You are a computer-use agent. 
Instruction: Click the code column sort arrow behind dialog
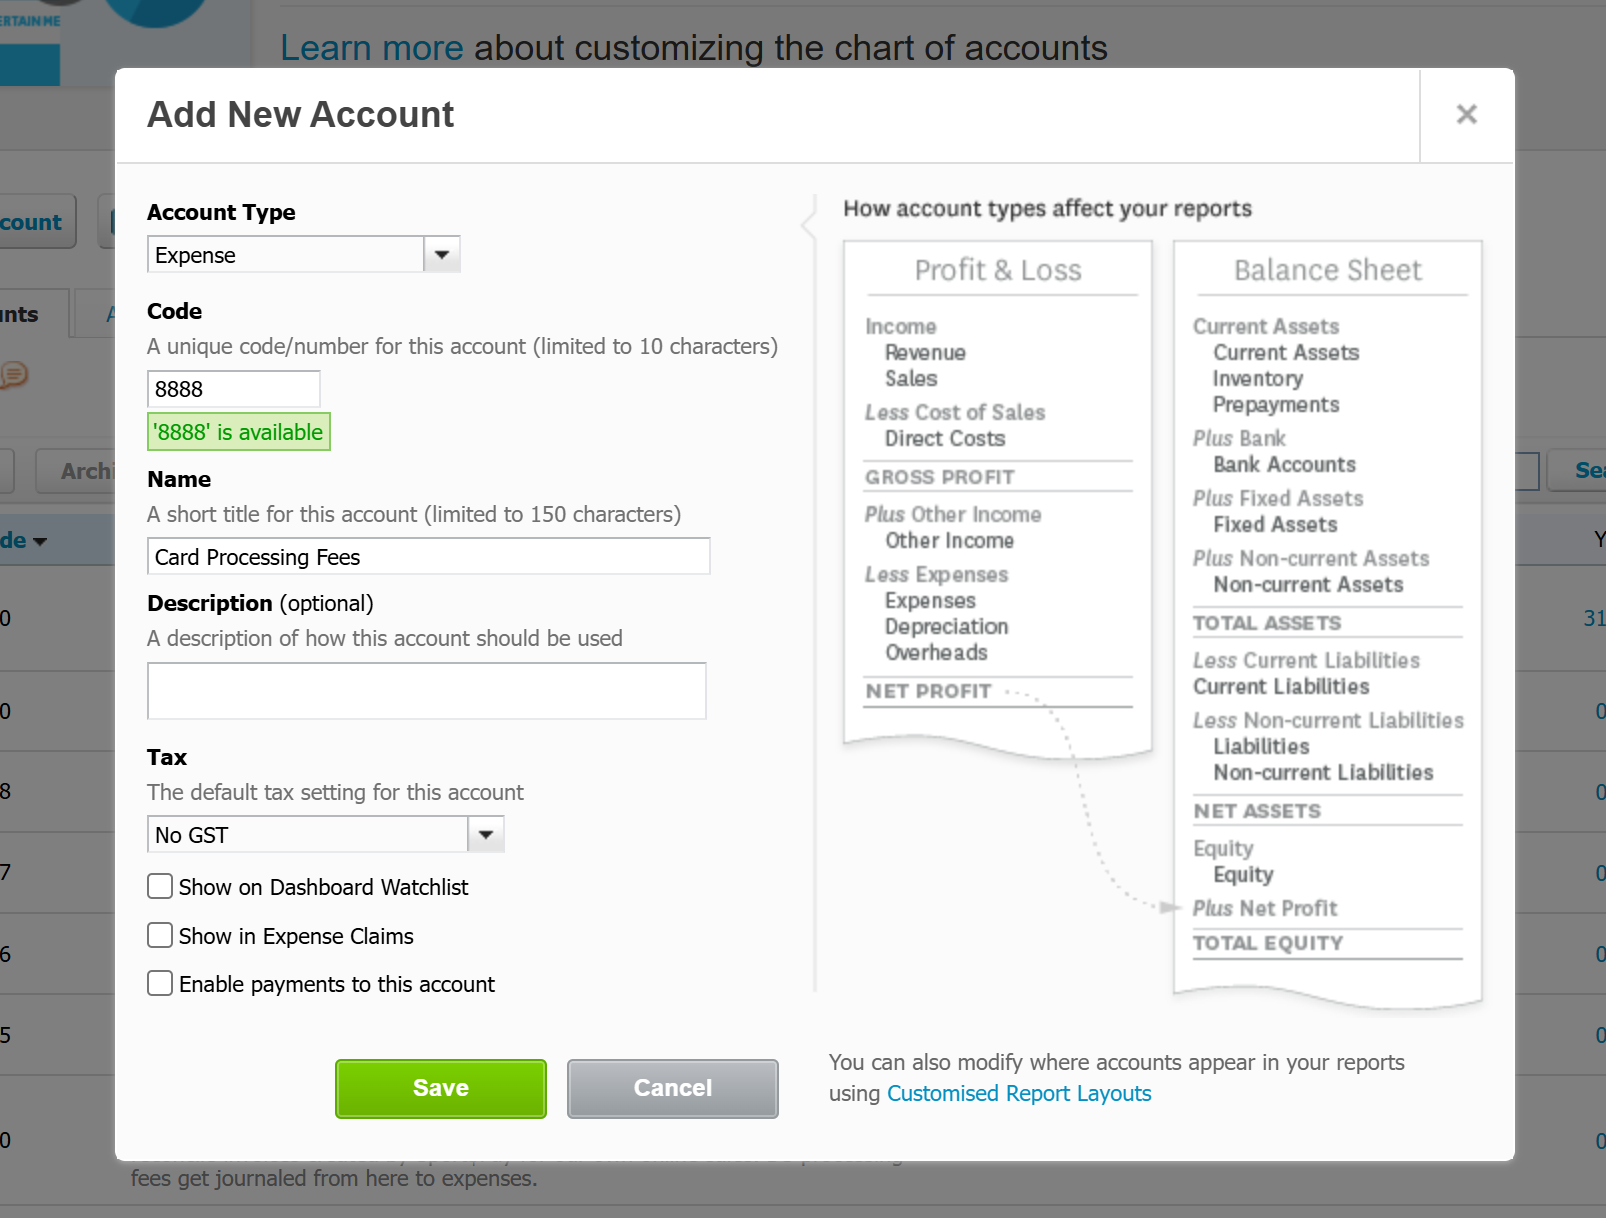40,542
